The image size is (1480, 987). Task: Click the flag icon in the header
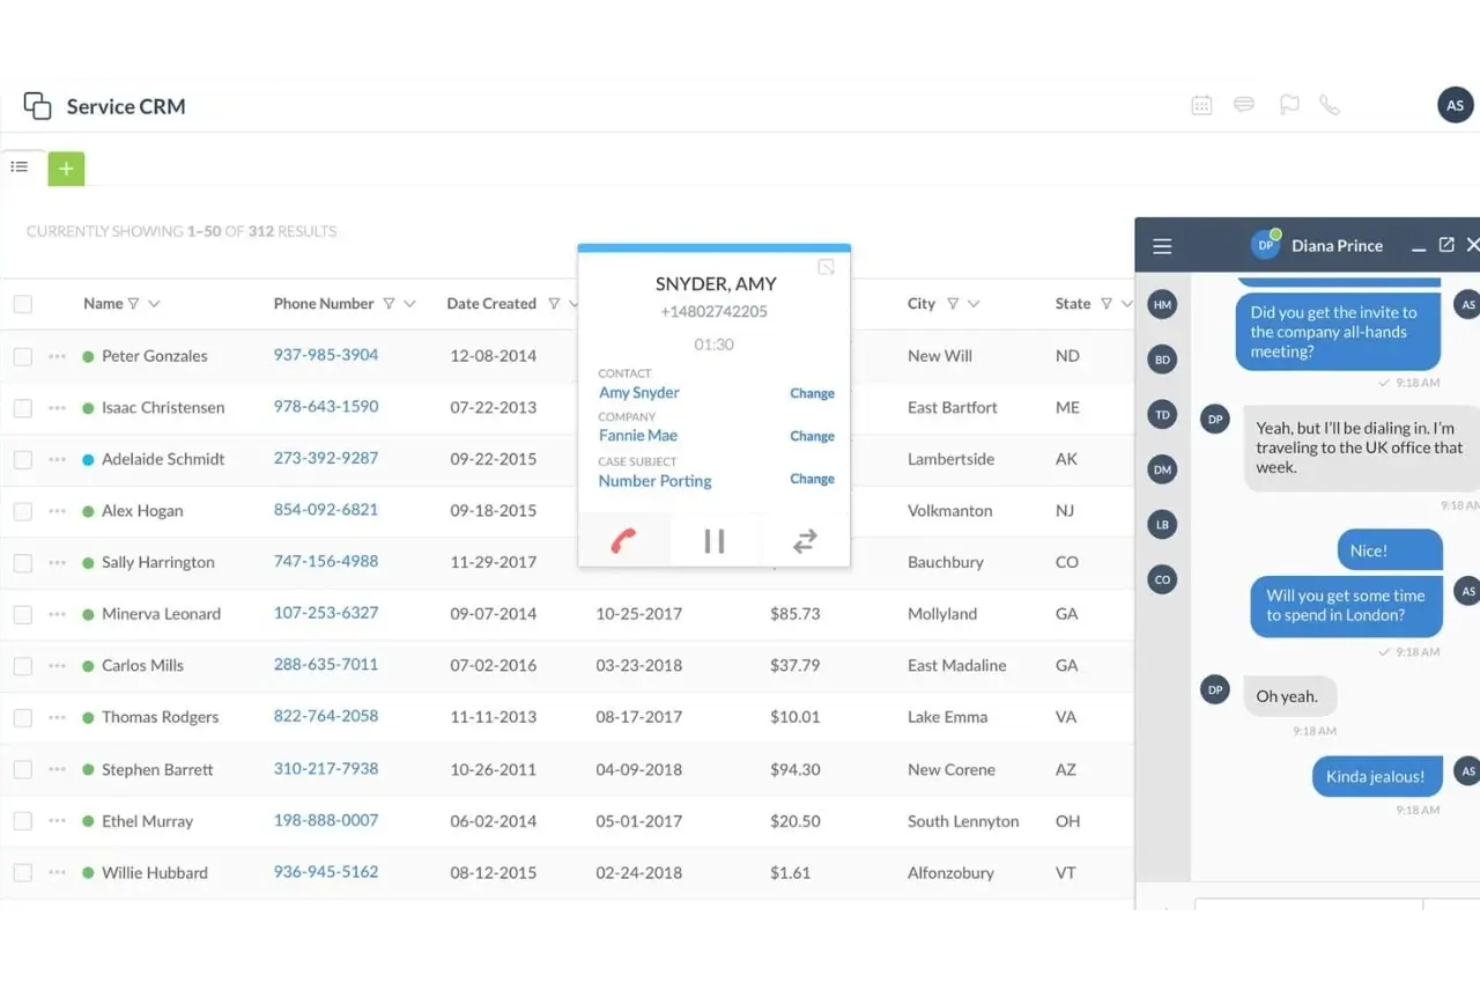coord(1289,105)
